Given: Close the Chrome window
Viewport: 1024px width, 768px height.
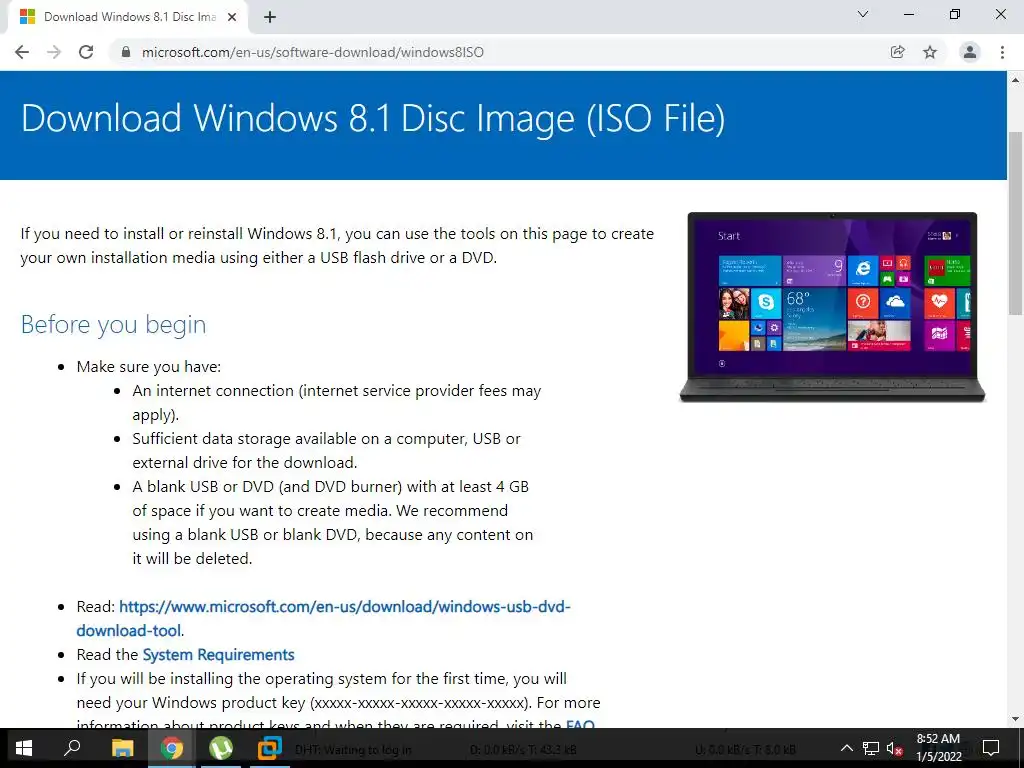Looking at the screenshot, I should (1000, 14).
